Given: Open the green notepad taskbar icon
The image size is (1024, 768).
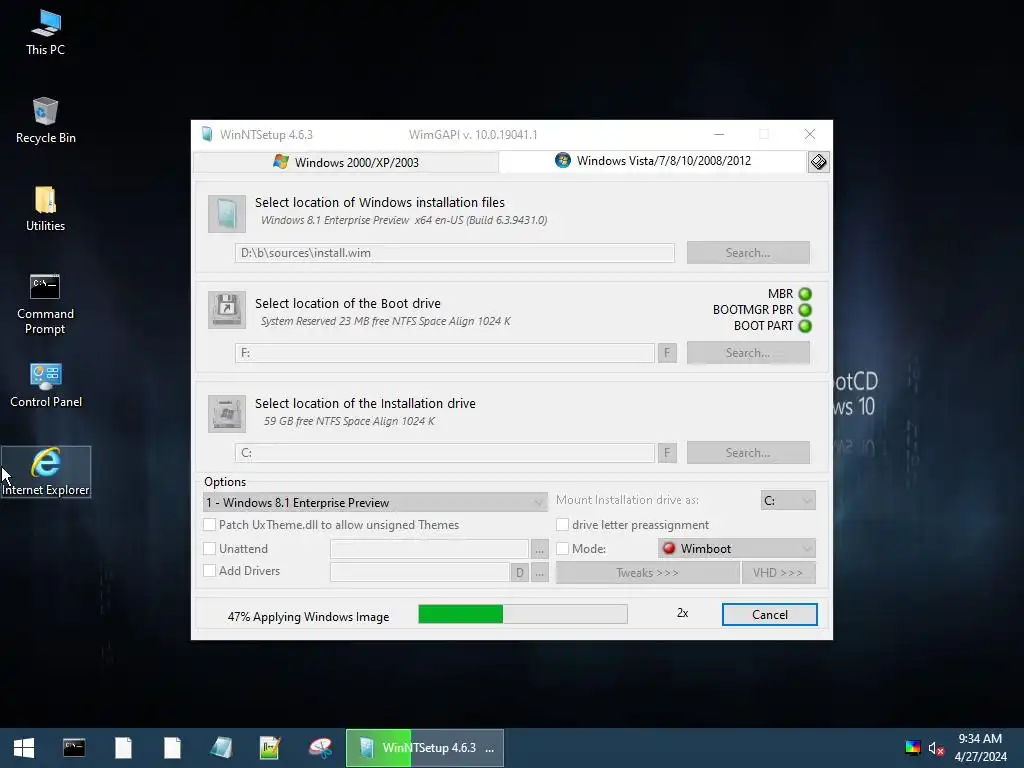Looking at the screenshot, I should click(270, 748).
